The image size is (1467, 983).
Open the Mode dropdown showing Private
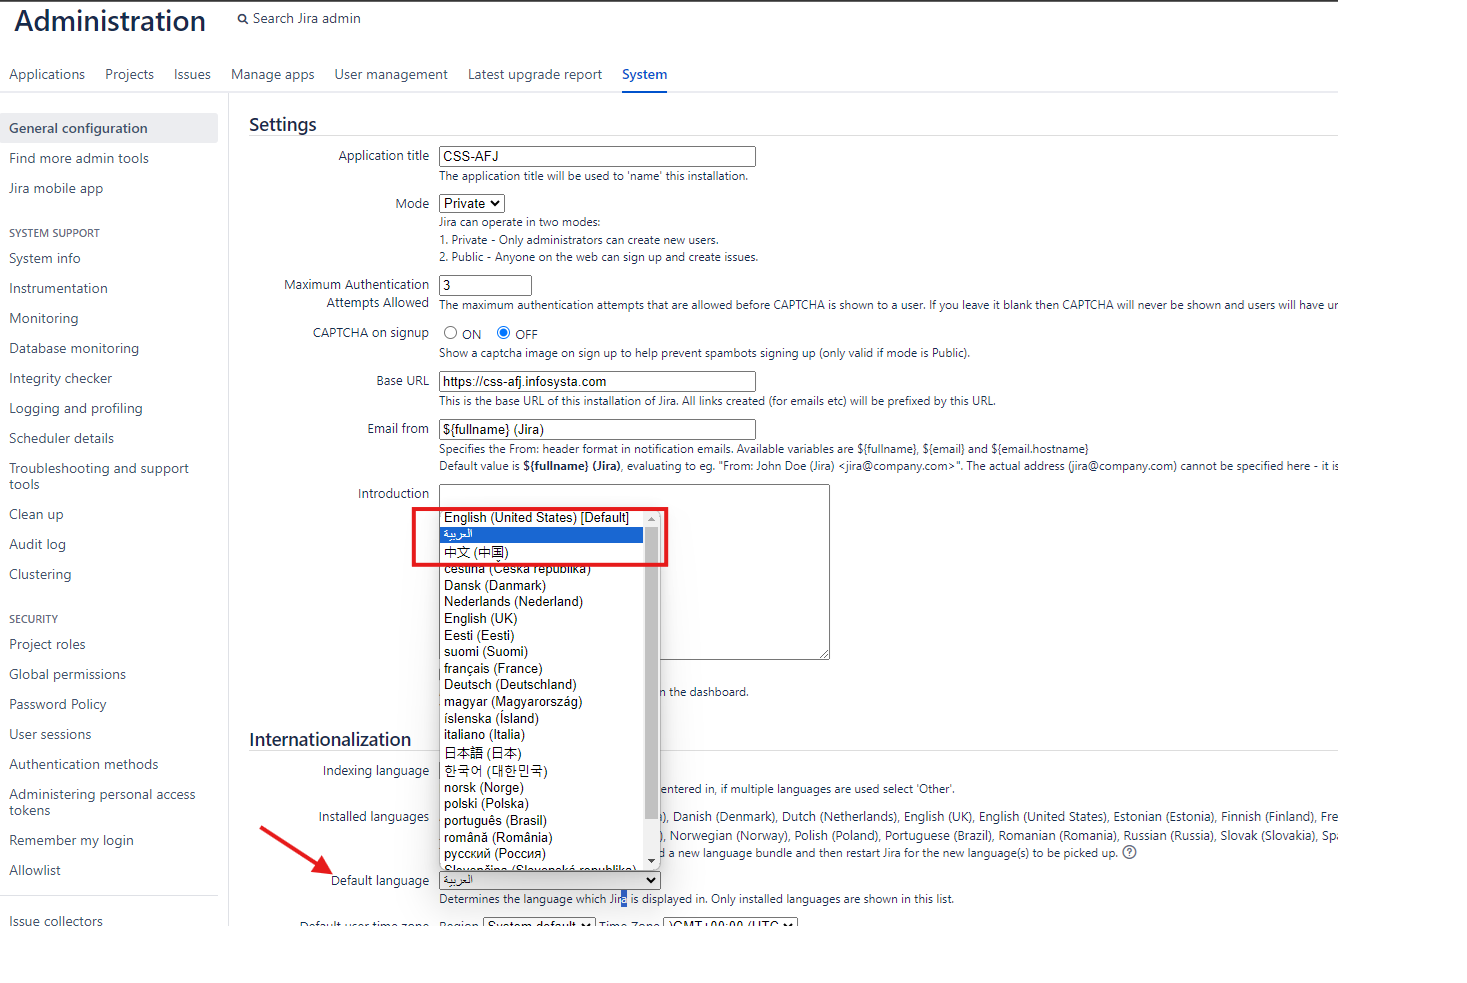[x=471, y=203]
